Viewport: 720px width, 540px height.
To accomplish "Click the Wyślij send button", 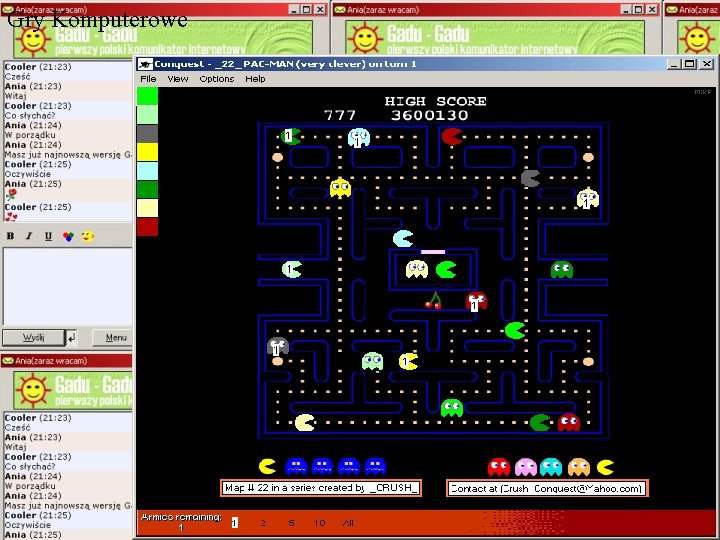I will pyautogui.click(x=34, y=338).
